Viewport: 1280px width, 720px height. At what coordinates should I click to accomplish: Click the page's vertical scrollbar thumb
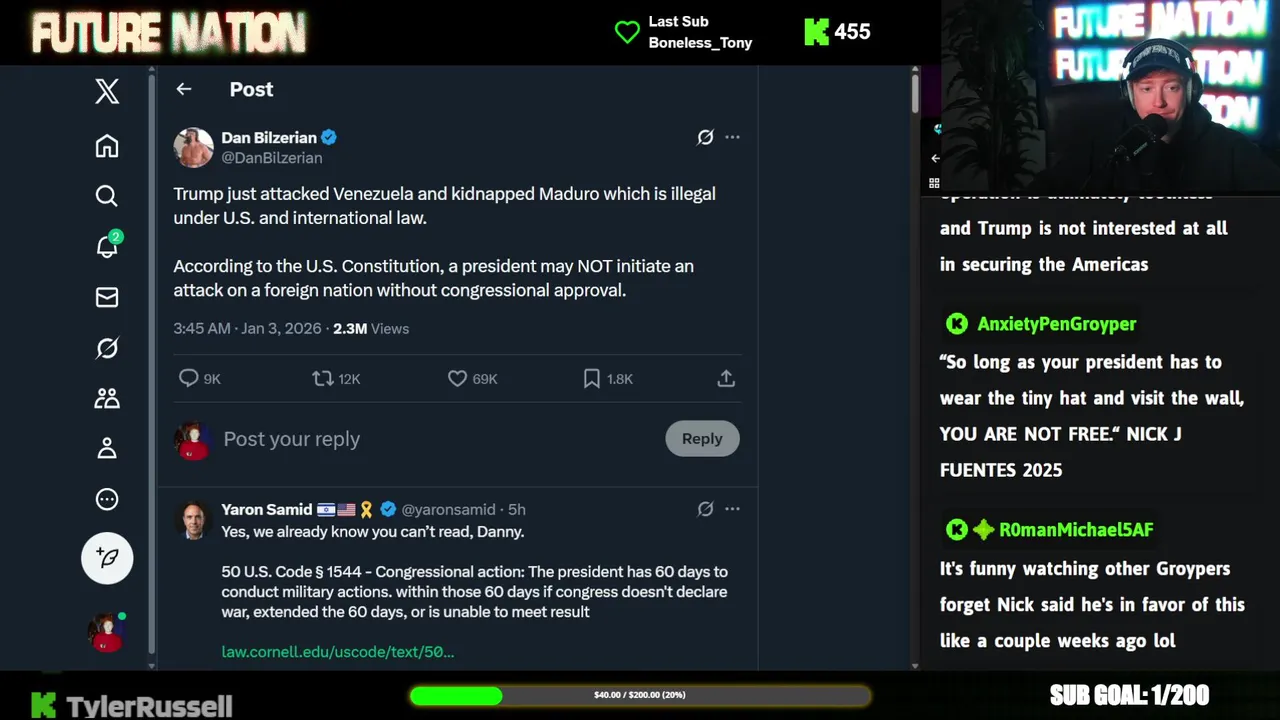(915, 93)
